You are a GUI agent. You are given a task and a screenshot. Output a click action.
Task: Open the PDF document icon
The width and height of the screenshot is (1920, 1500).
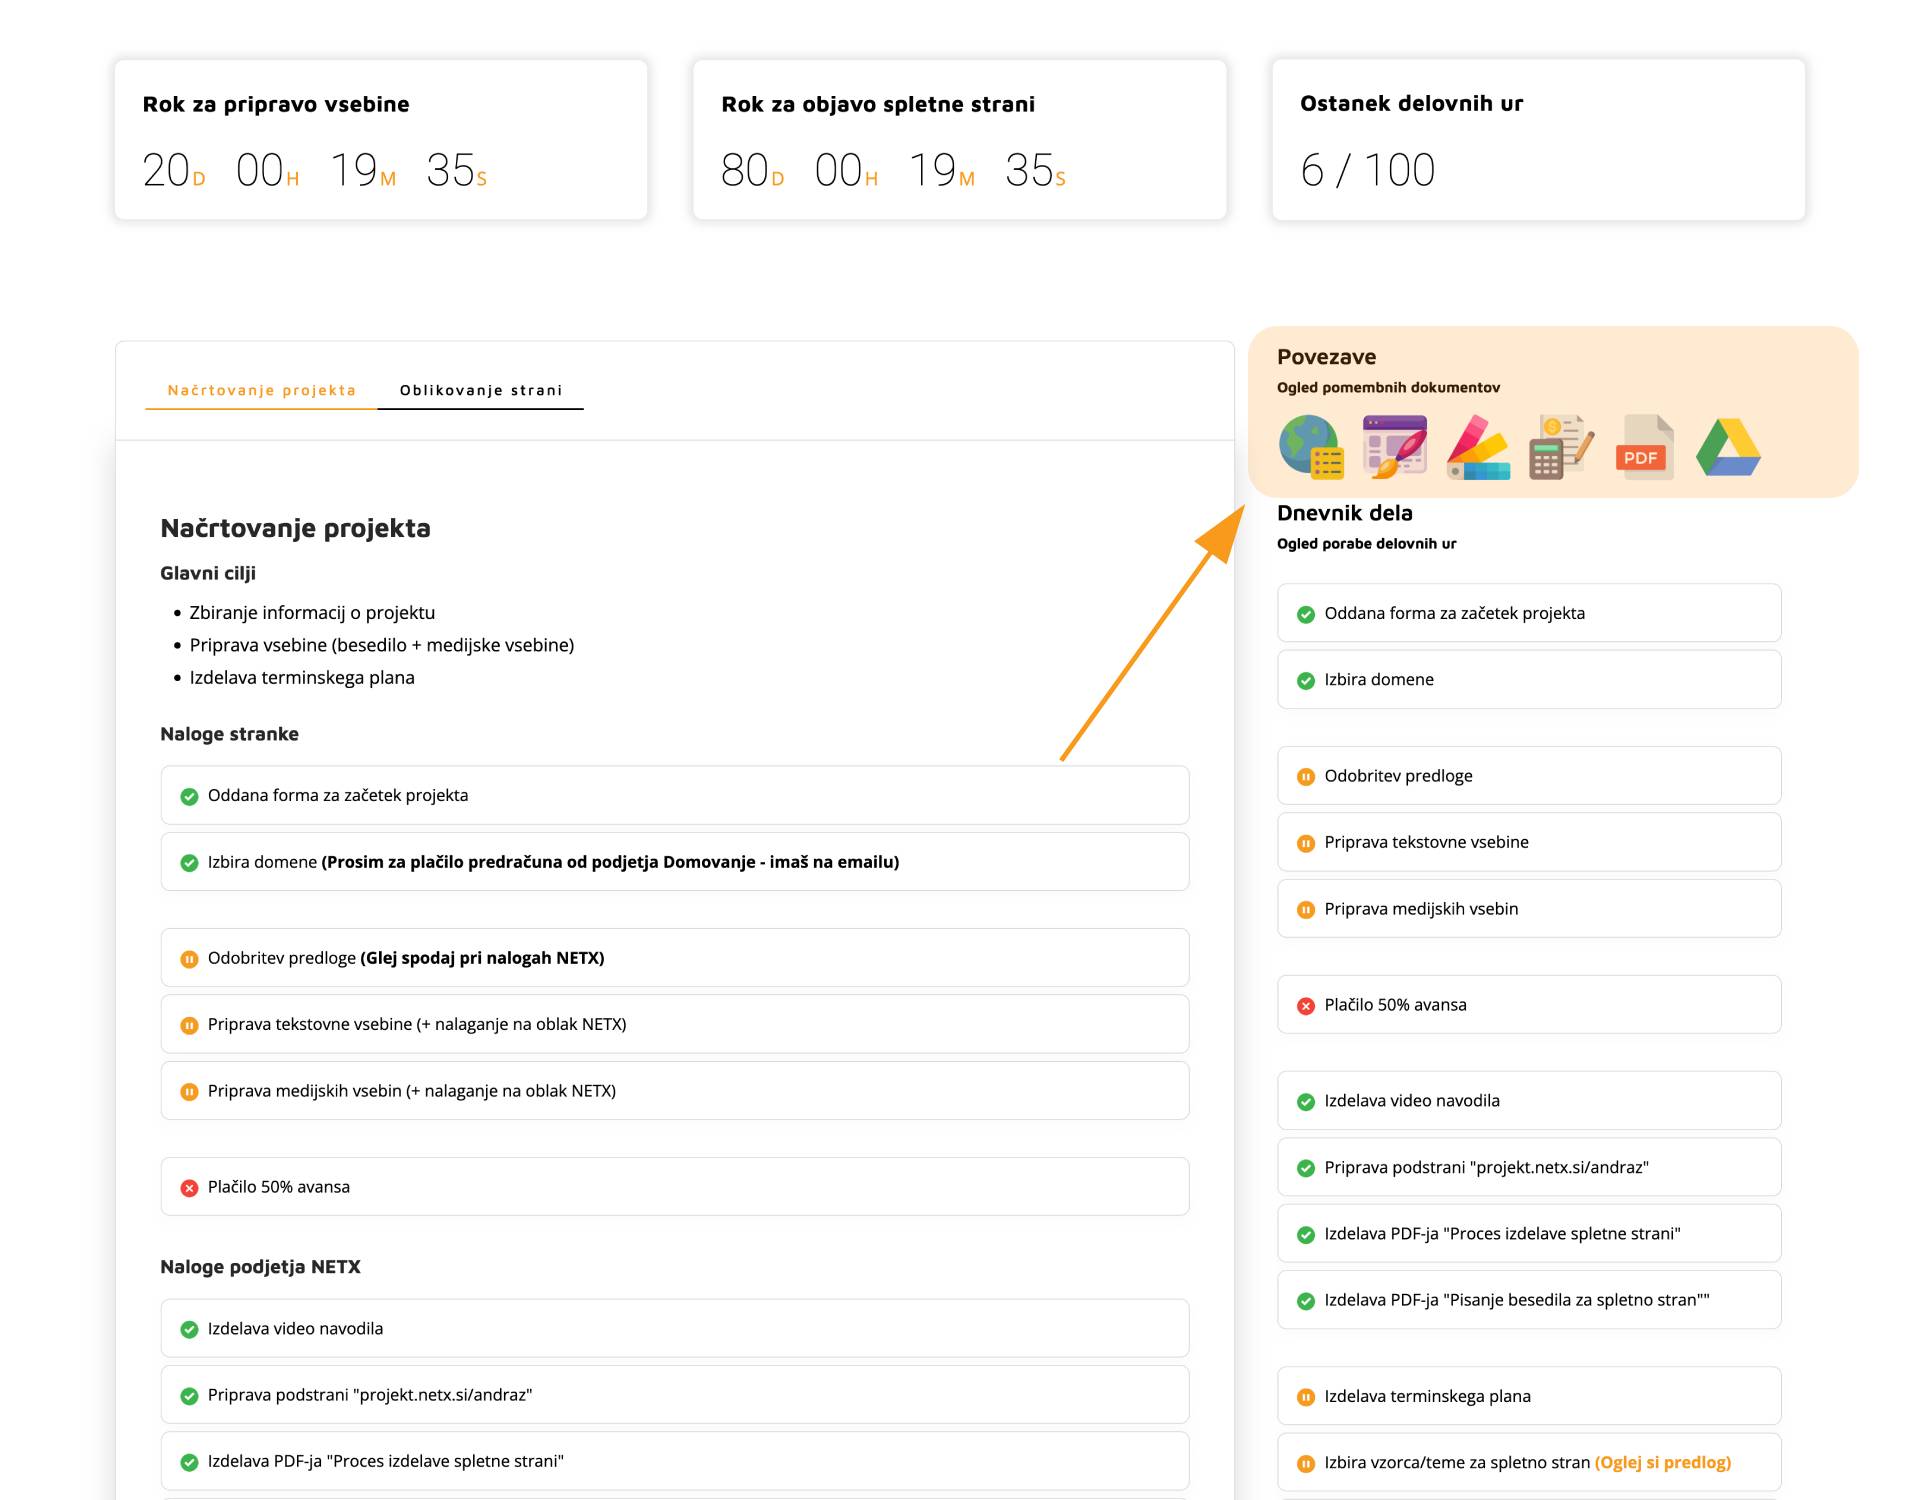(x=1644, y=447)
